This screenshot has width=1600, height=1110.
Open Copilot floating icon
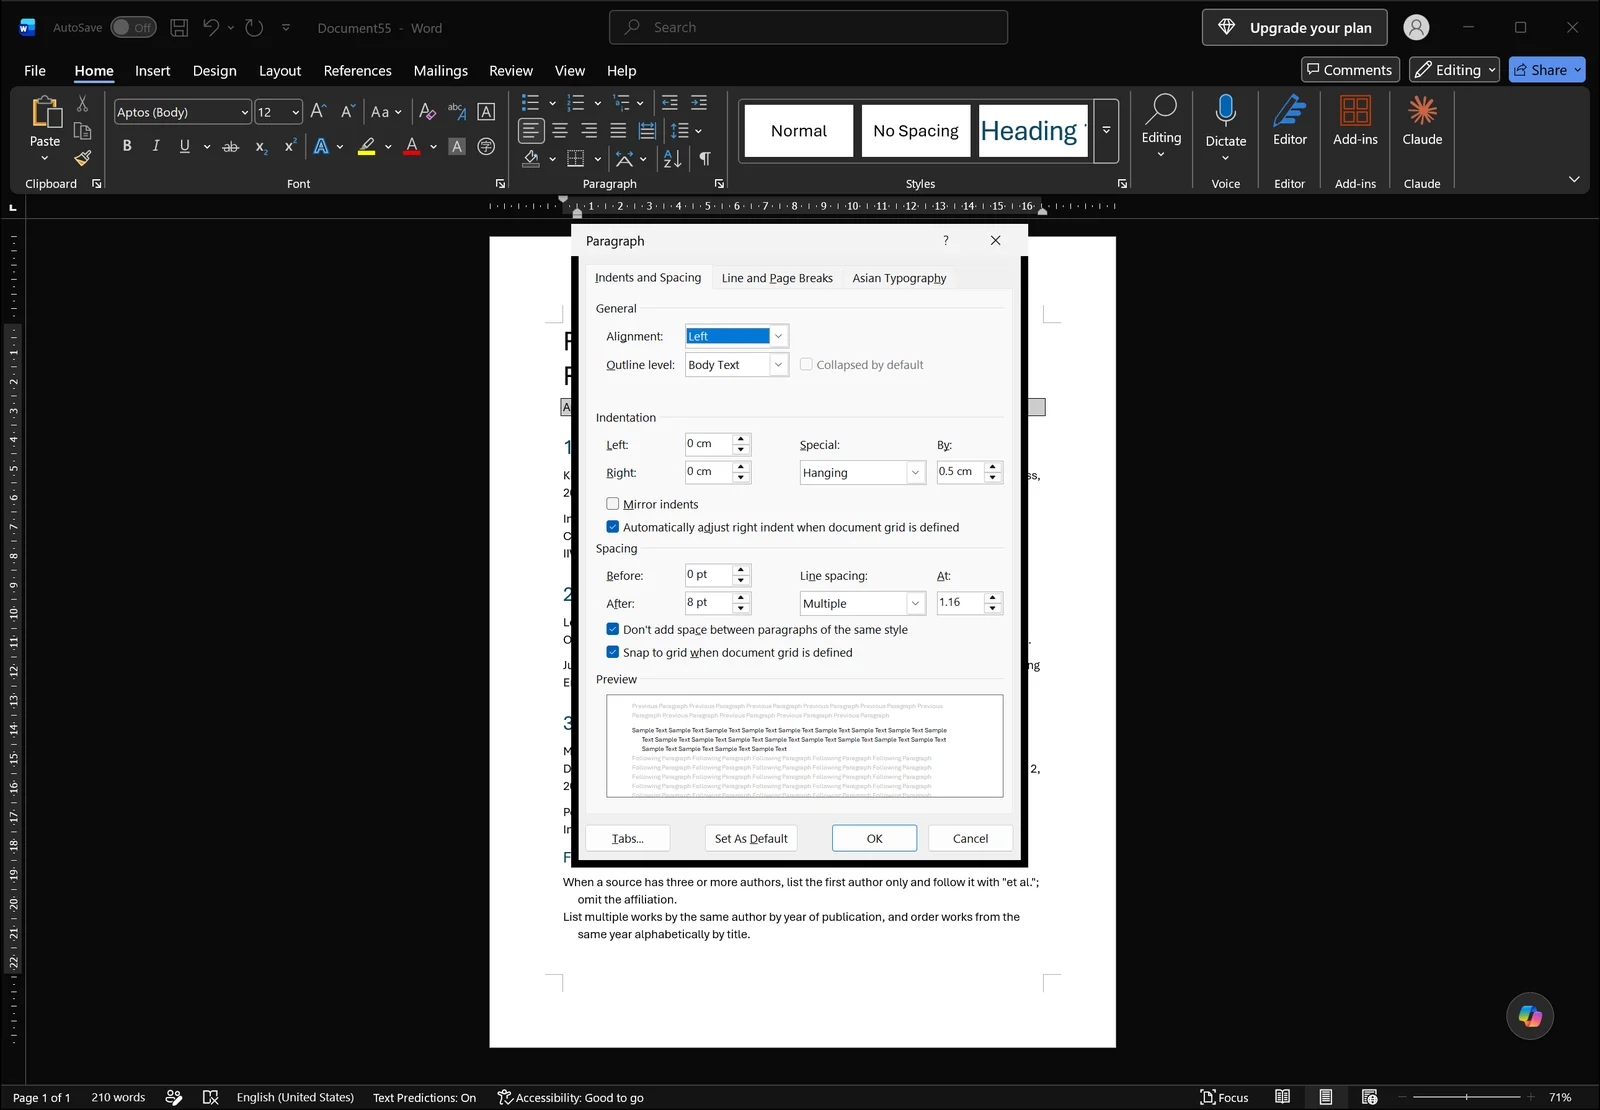click(x=1530, y=1016)
